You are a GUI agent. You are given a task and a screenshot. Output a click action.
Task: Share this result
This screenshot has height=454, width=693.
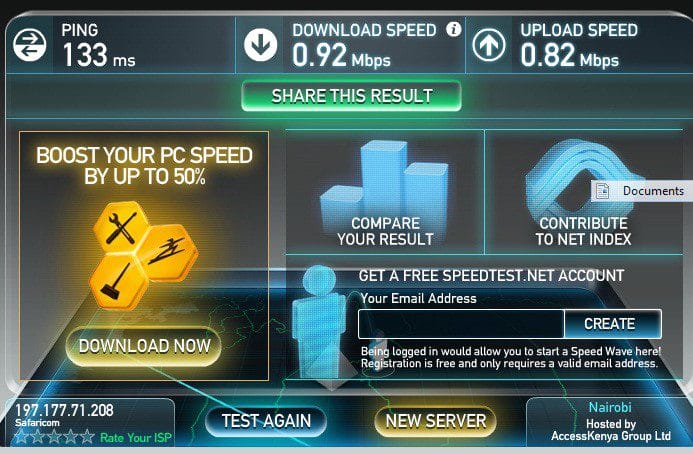coord(352,96)
